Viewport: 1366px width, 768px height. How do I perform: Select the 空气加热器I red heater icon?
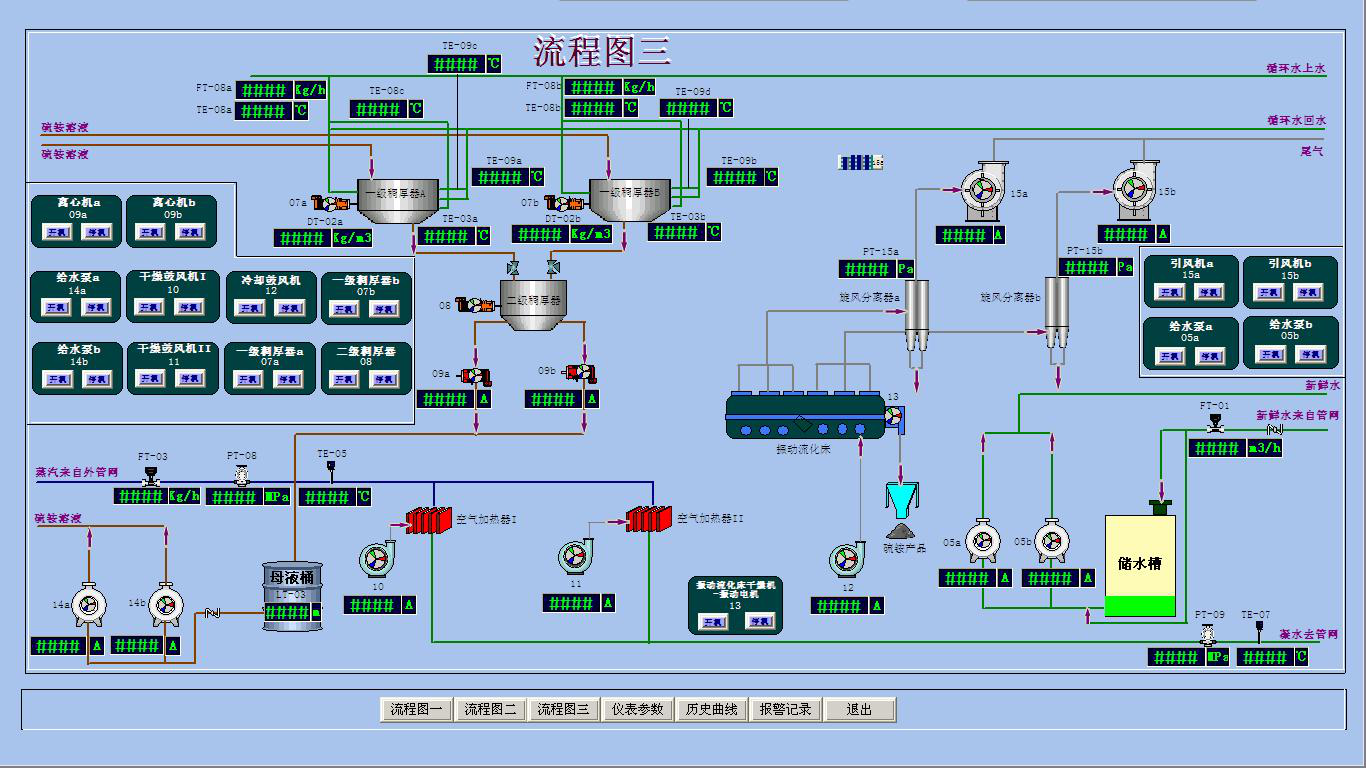point(429,520)
